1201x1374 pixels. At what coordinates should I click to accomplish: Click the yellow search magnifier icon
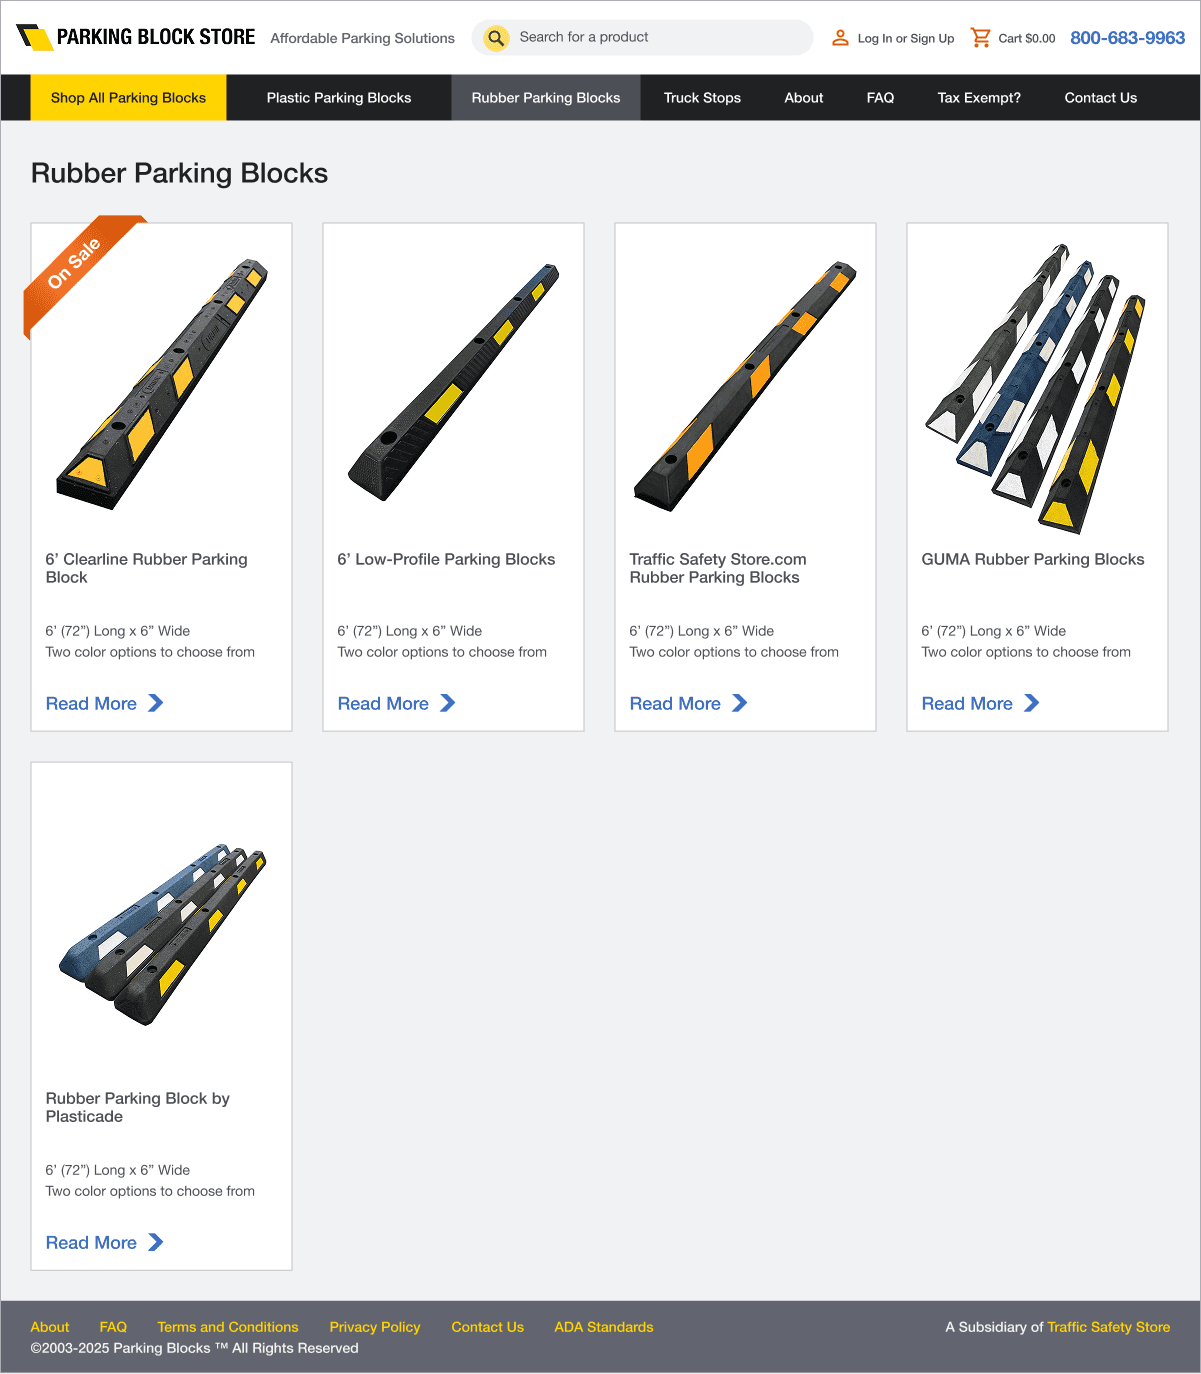coord(496,38)
